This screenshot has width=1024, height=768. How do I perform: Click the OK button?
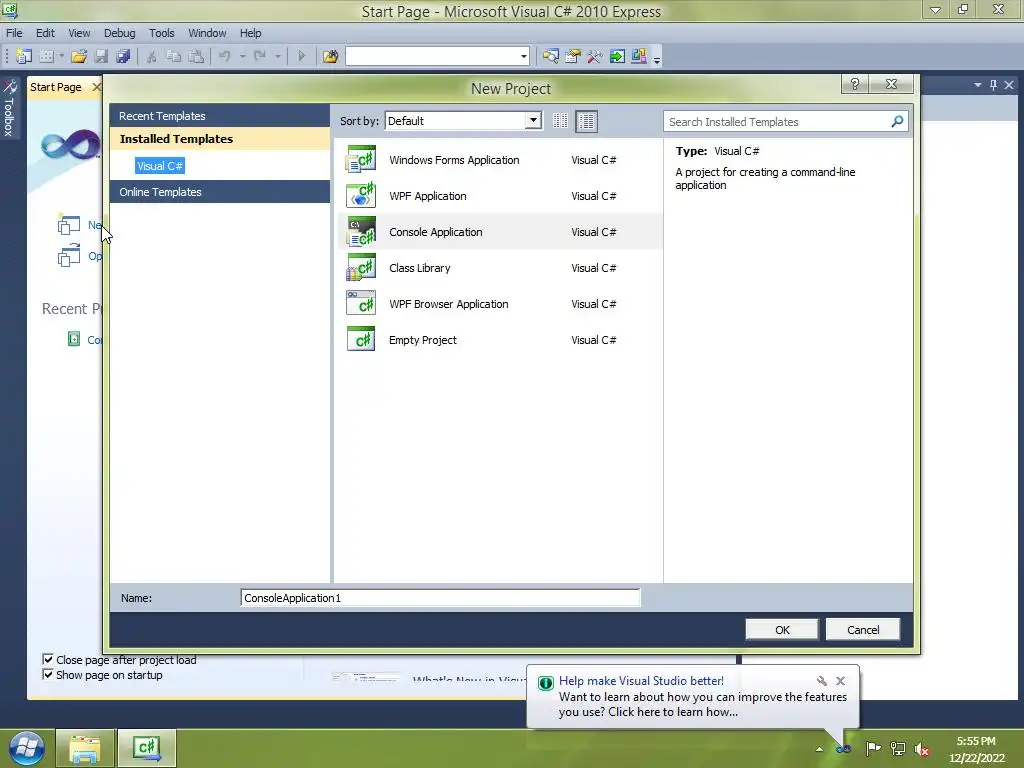[x=782, y=630]
